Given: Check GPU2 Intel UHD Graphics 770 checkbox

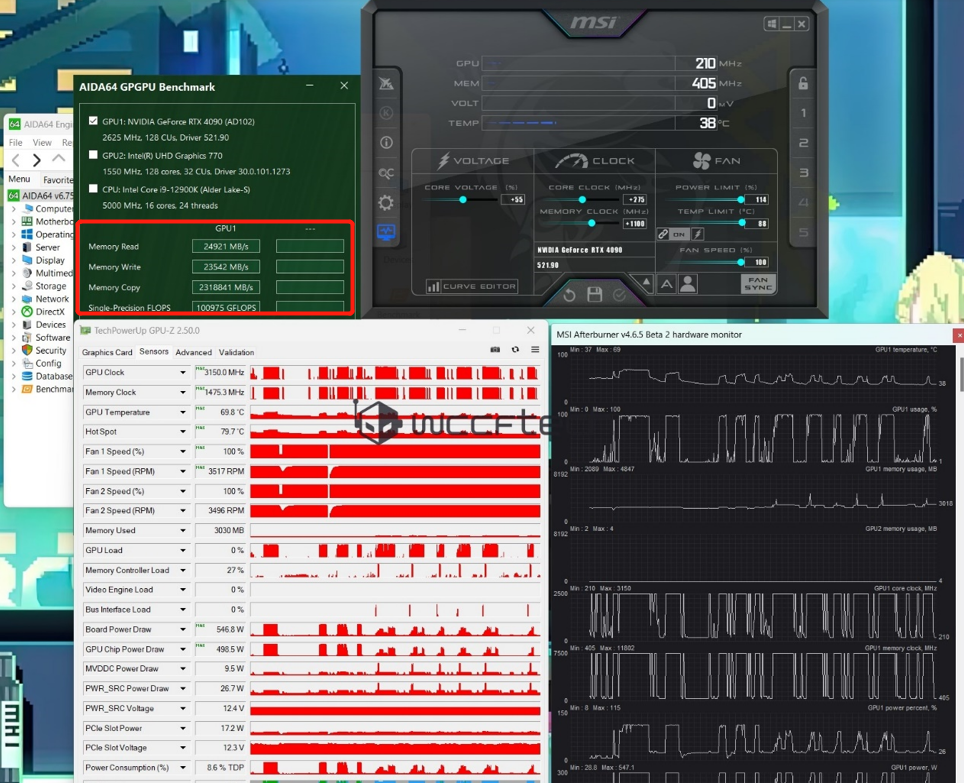Looking at the screenshot, I should (x=93, y=155).
